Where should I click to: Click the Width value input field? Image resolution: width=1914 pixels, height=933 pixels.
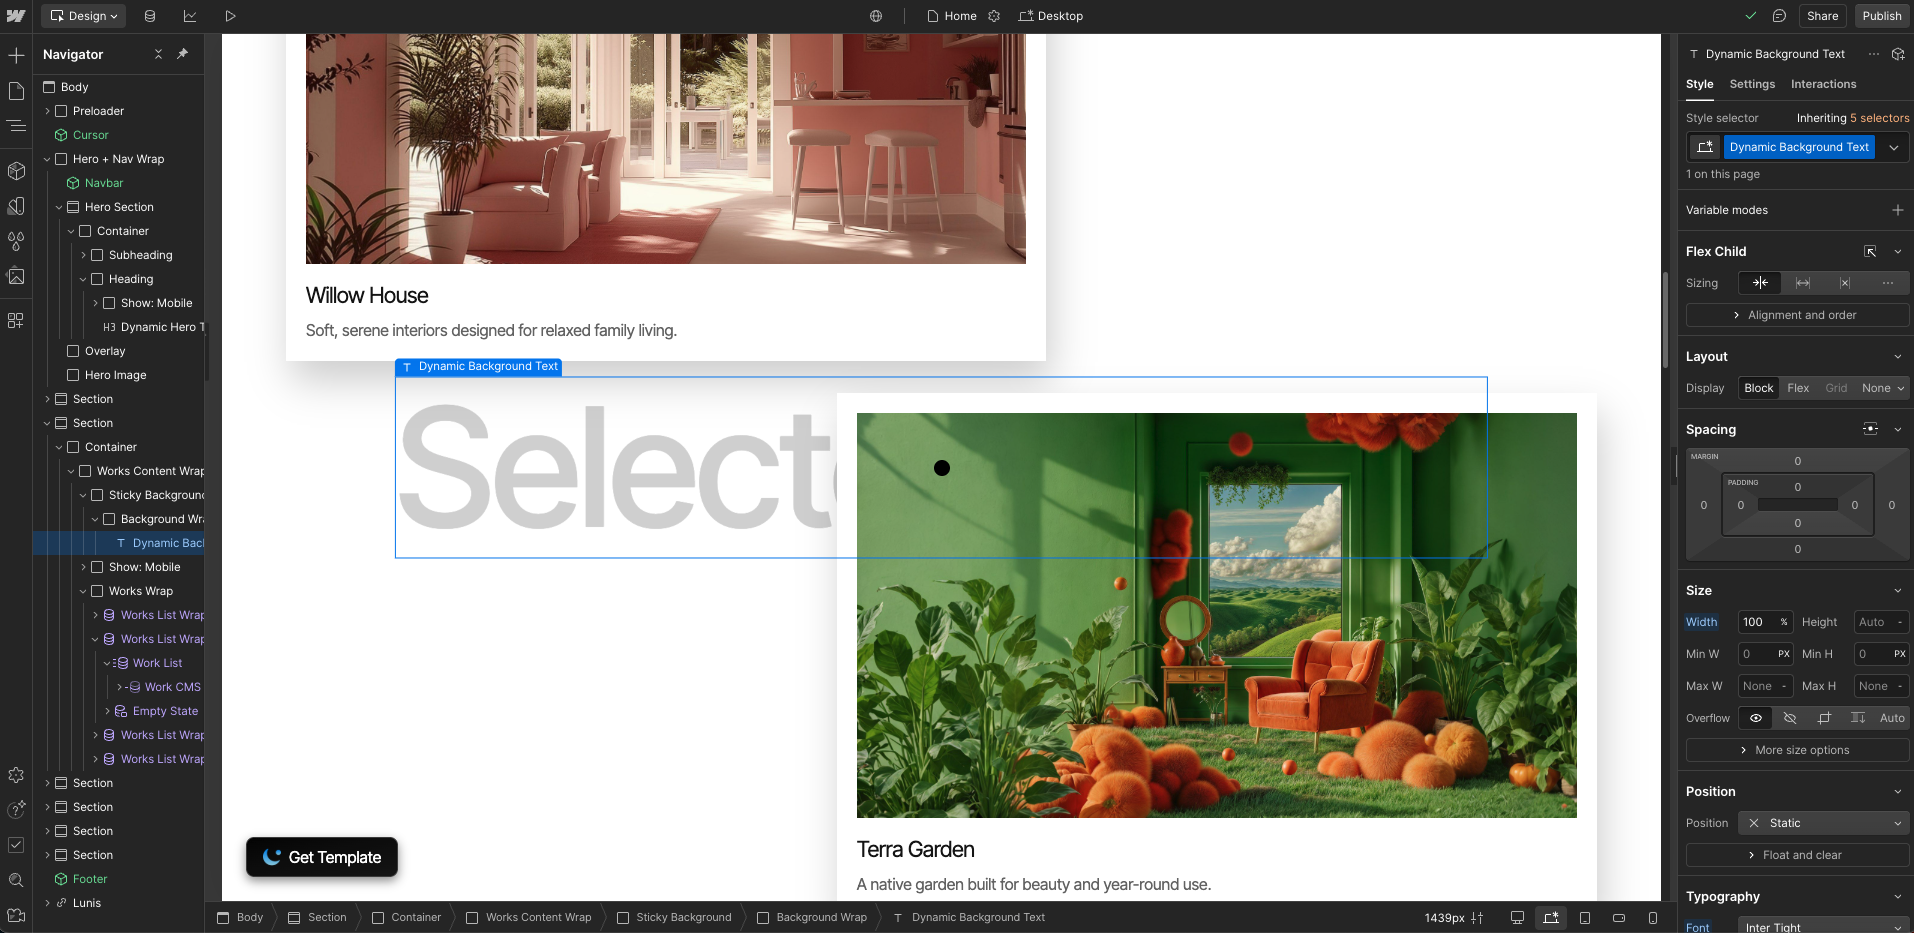tap(1765, 622)
